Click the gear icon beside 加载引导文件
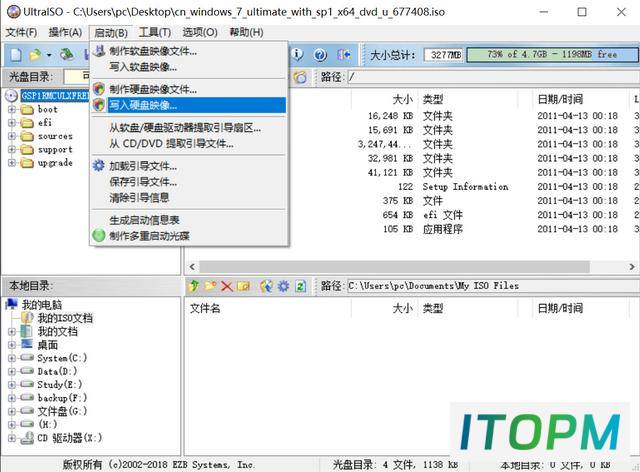Image resolution: width=640 pixels, height=472 pixels. pos(99,166)
